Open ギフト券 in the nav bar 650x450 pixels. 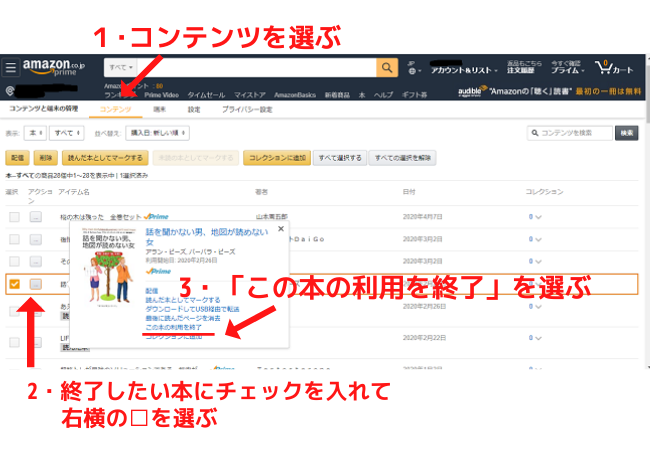[414, 95]
